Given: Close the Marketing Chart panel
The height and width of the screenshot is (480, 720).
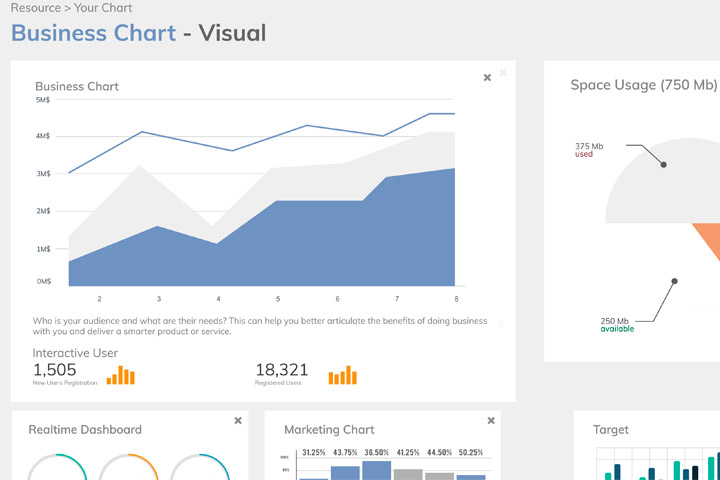Looking at the screenshot, I should (x=491, y=420).
